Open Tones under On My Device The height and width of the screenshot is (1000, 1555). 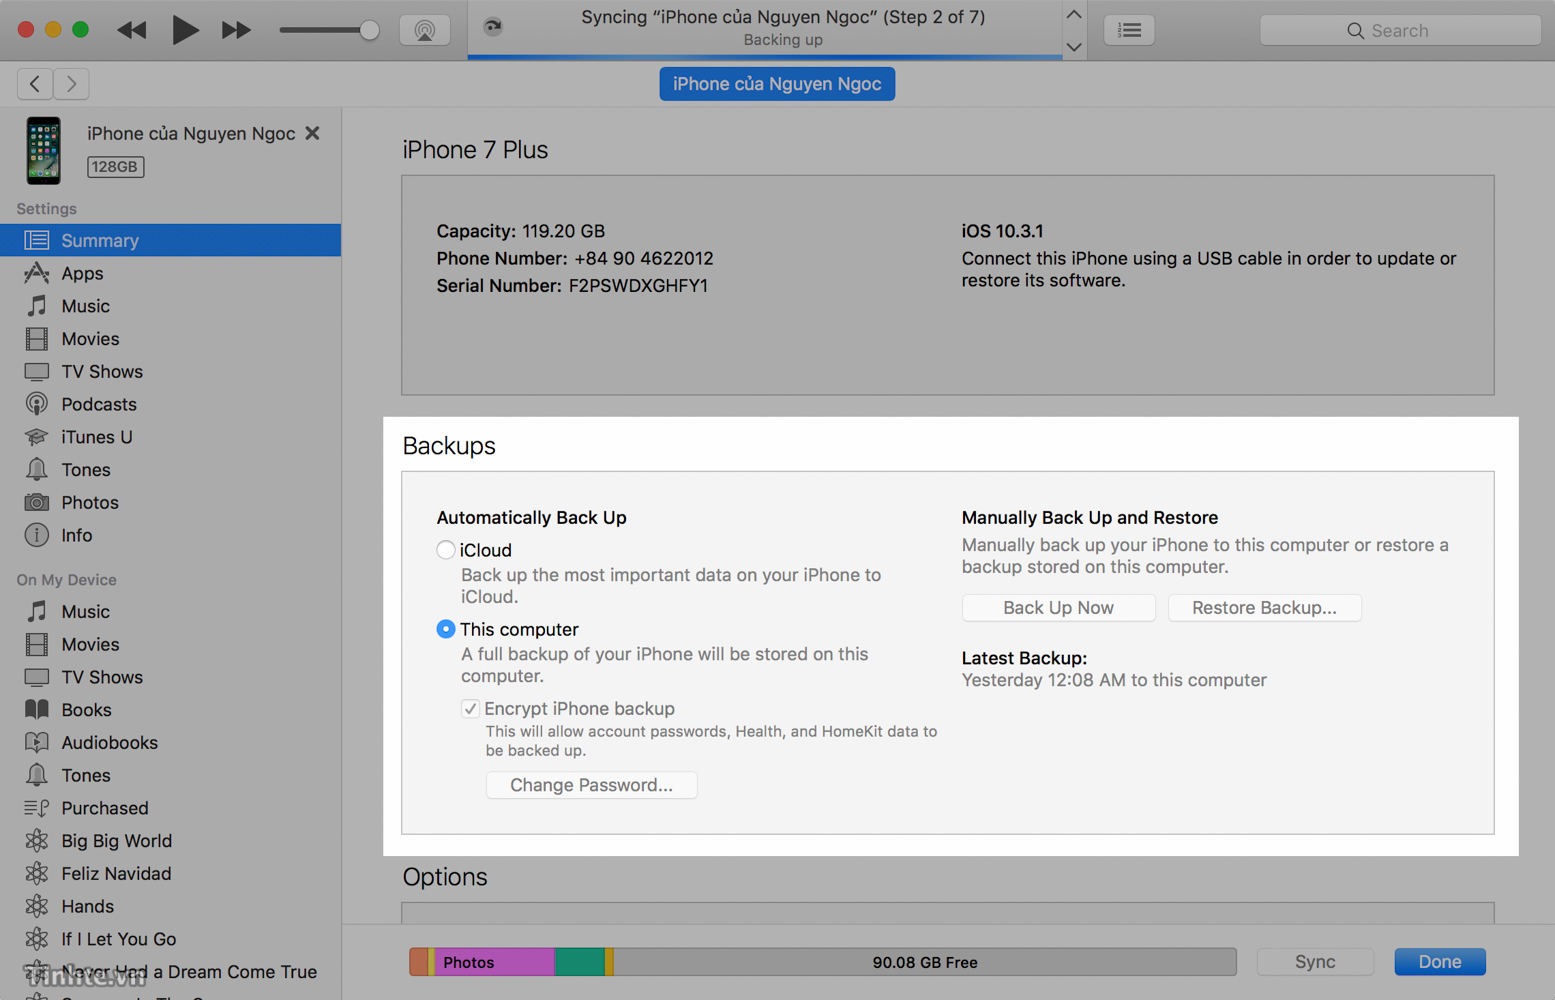pos(170,775)
